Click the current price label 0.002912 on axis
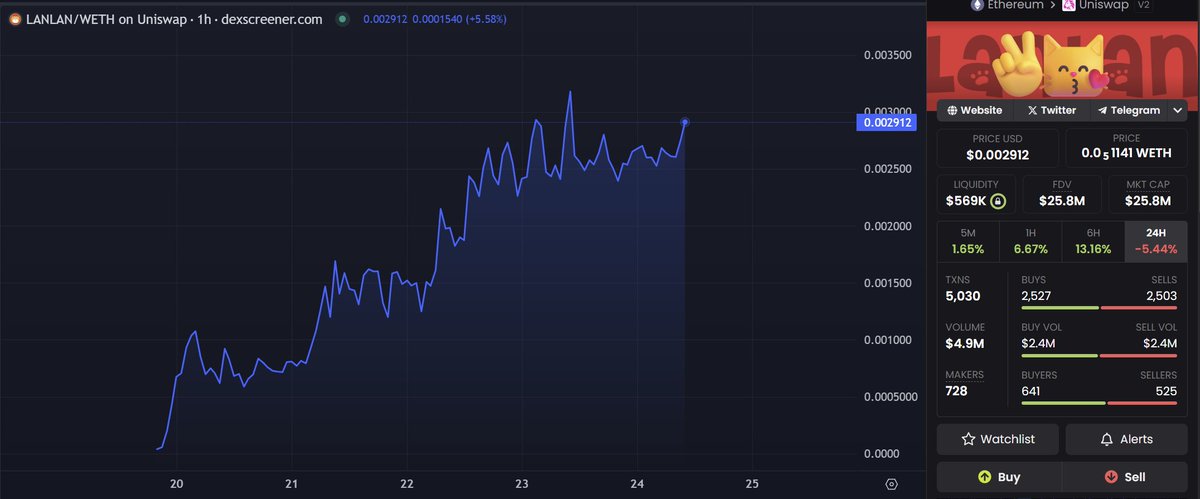Image resolution: width=1200 pixels, height=499 pixels. tap(886, 123)
